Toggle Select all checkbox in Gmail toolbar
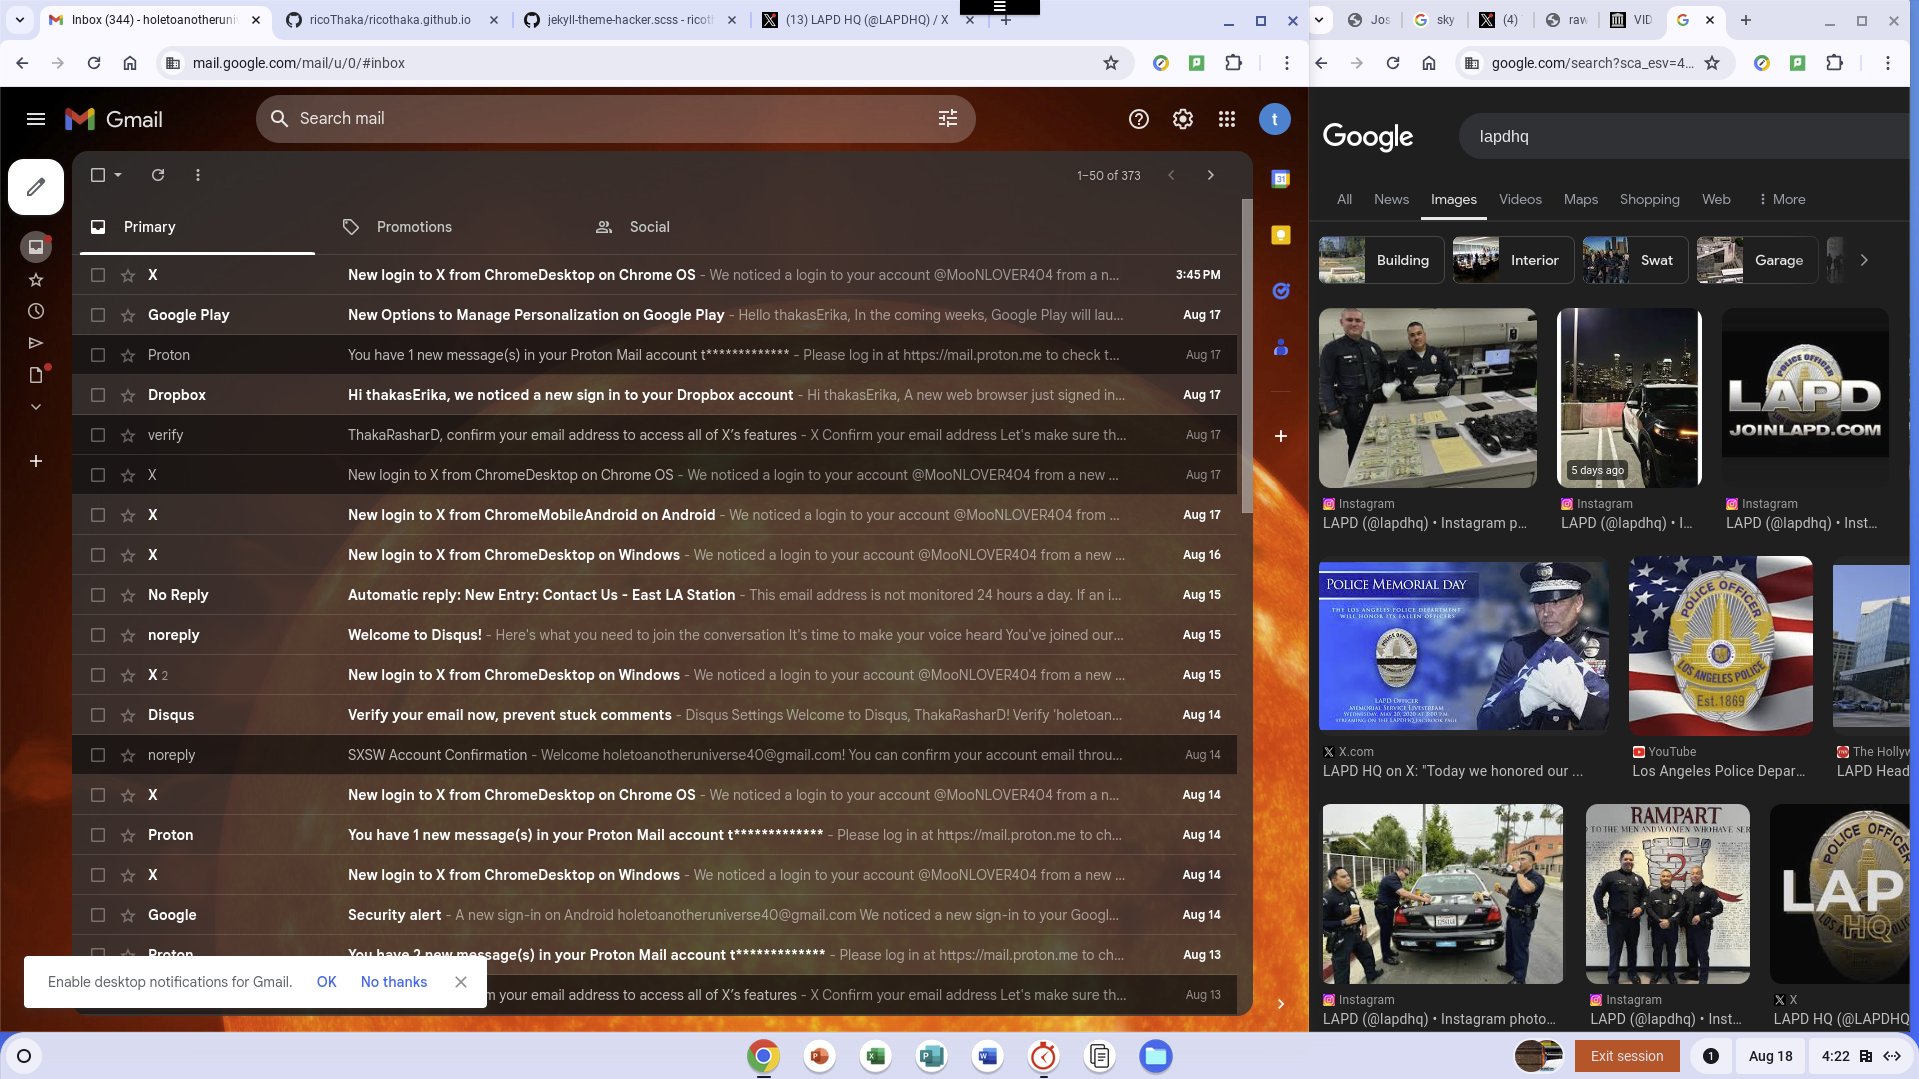Screen dimensions: 1919x1079 pos(98,175)
